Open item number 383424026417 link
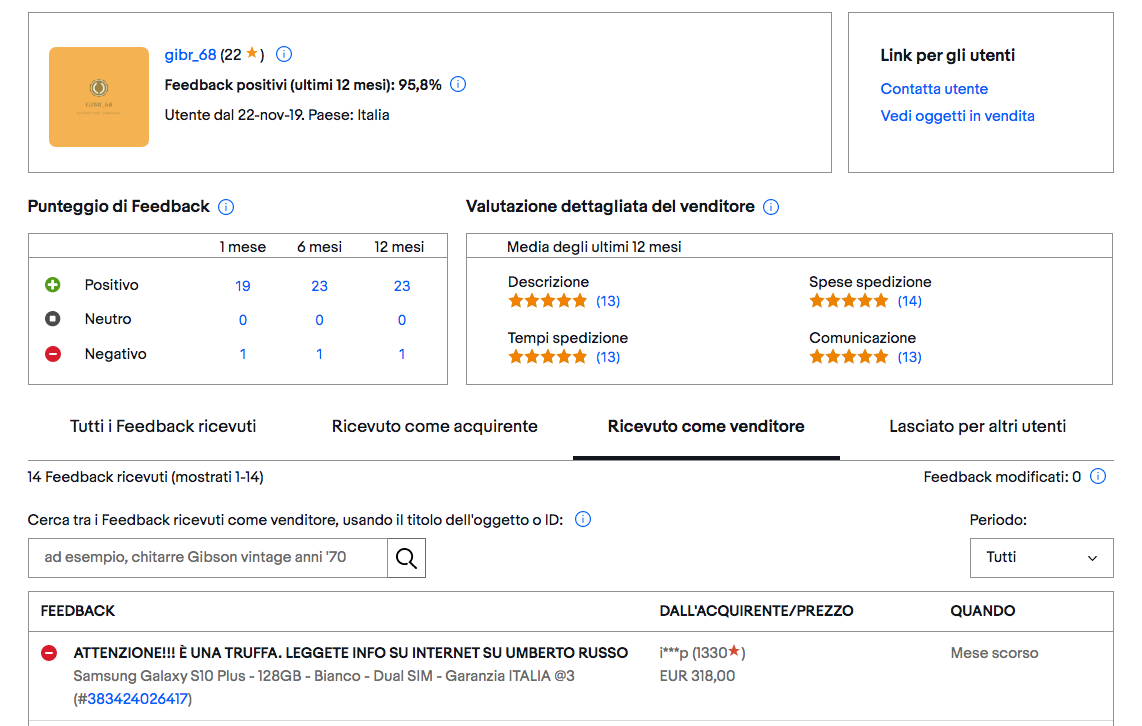 tap(136, 699)
